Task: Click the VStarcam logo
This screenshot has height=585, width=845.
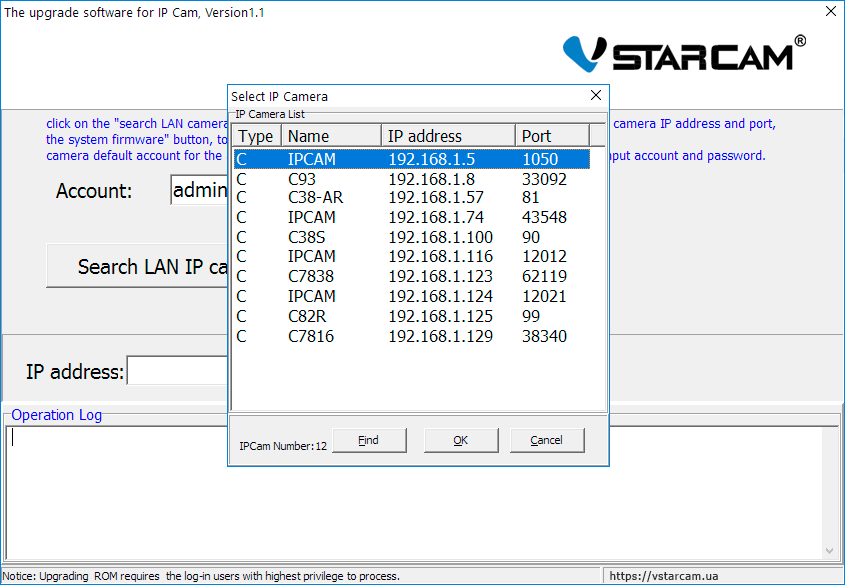Action: [x=684, y=54]
